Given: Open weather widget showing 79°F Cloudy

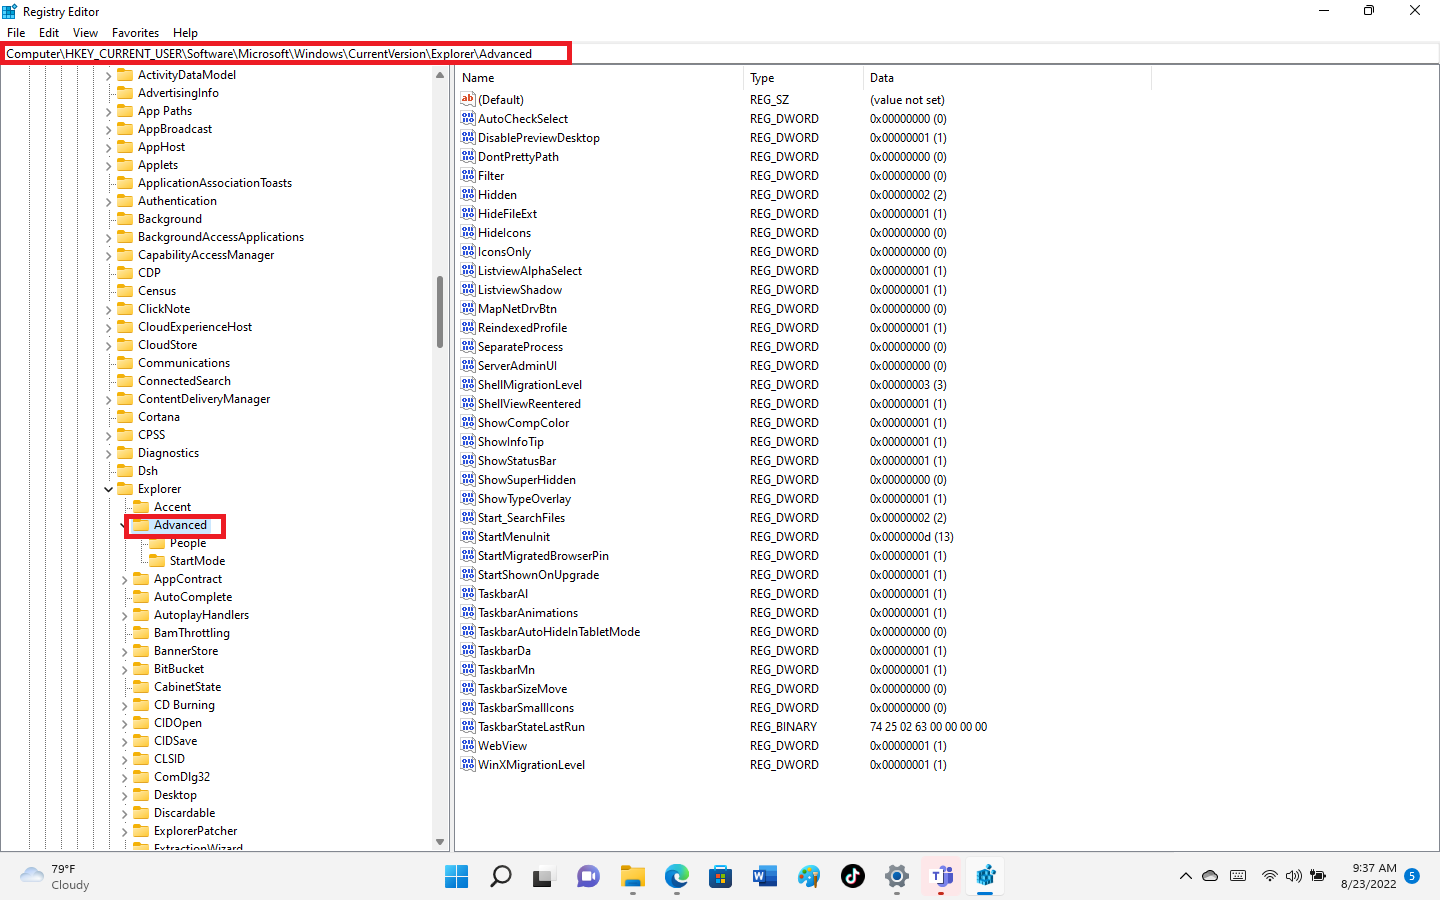Looking at the screenshot, I should [55, 877].
